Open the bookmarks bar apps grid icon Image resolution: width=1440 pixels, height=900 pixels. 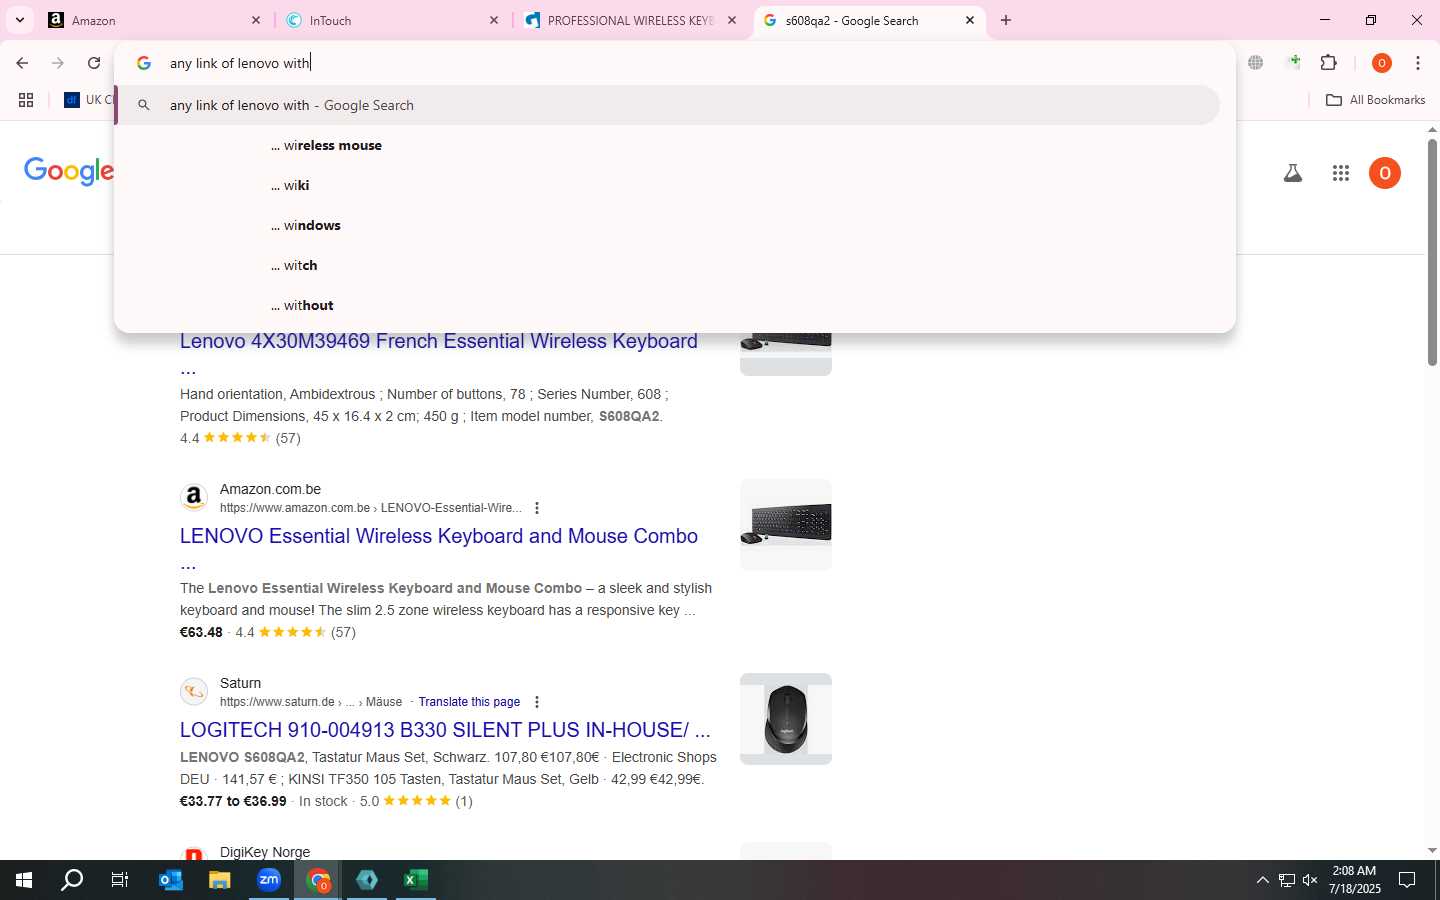(x=26, y=100)
